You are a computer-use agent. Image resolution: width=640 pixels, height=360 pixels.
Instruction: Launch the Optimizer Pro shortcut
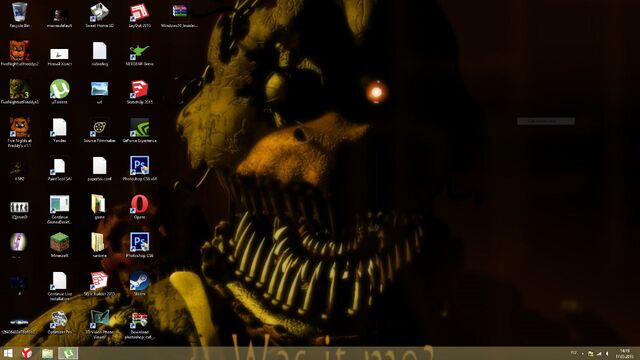click(x=60, y=321)
